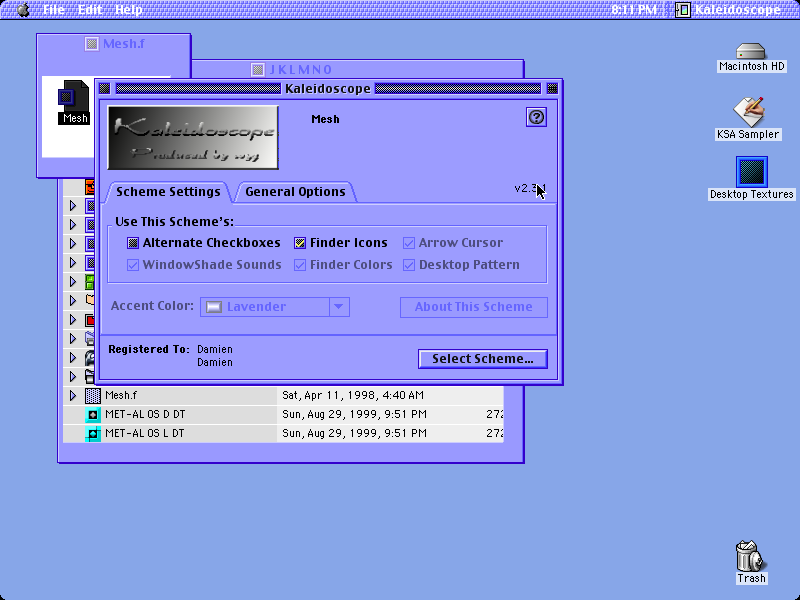Click the menu bar clock
Viewport: 800px width, 600px height.
[634, 10]
